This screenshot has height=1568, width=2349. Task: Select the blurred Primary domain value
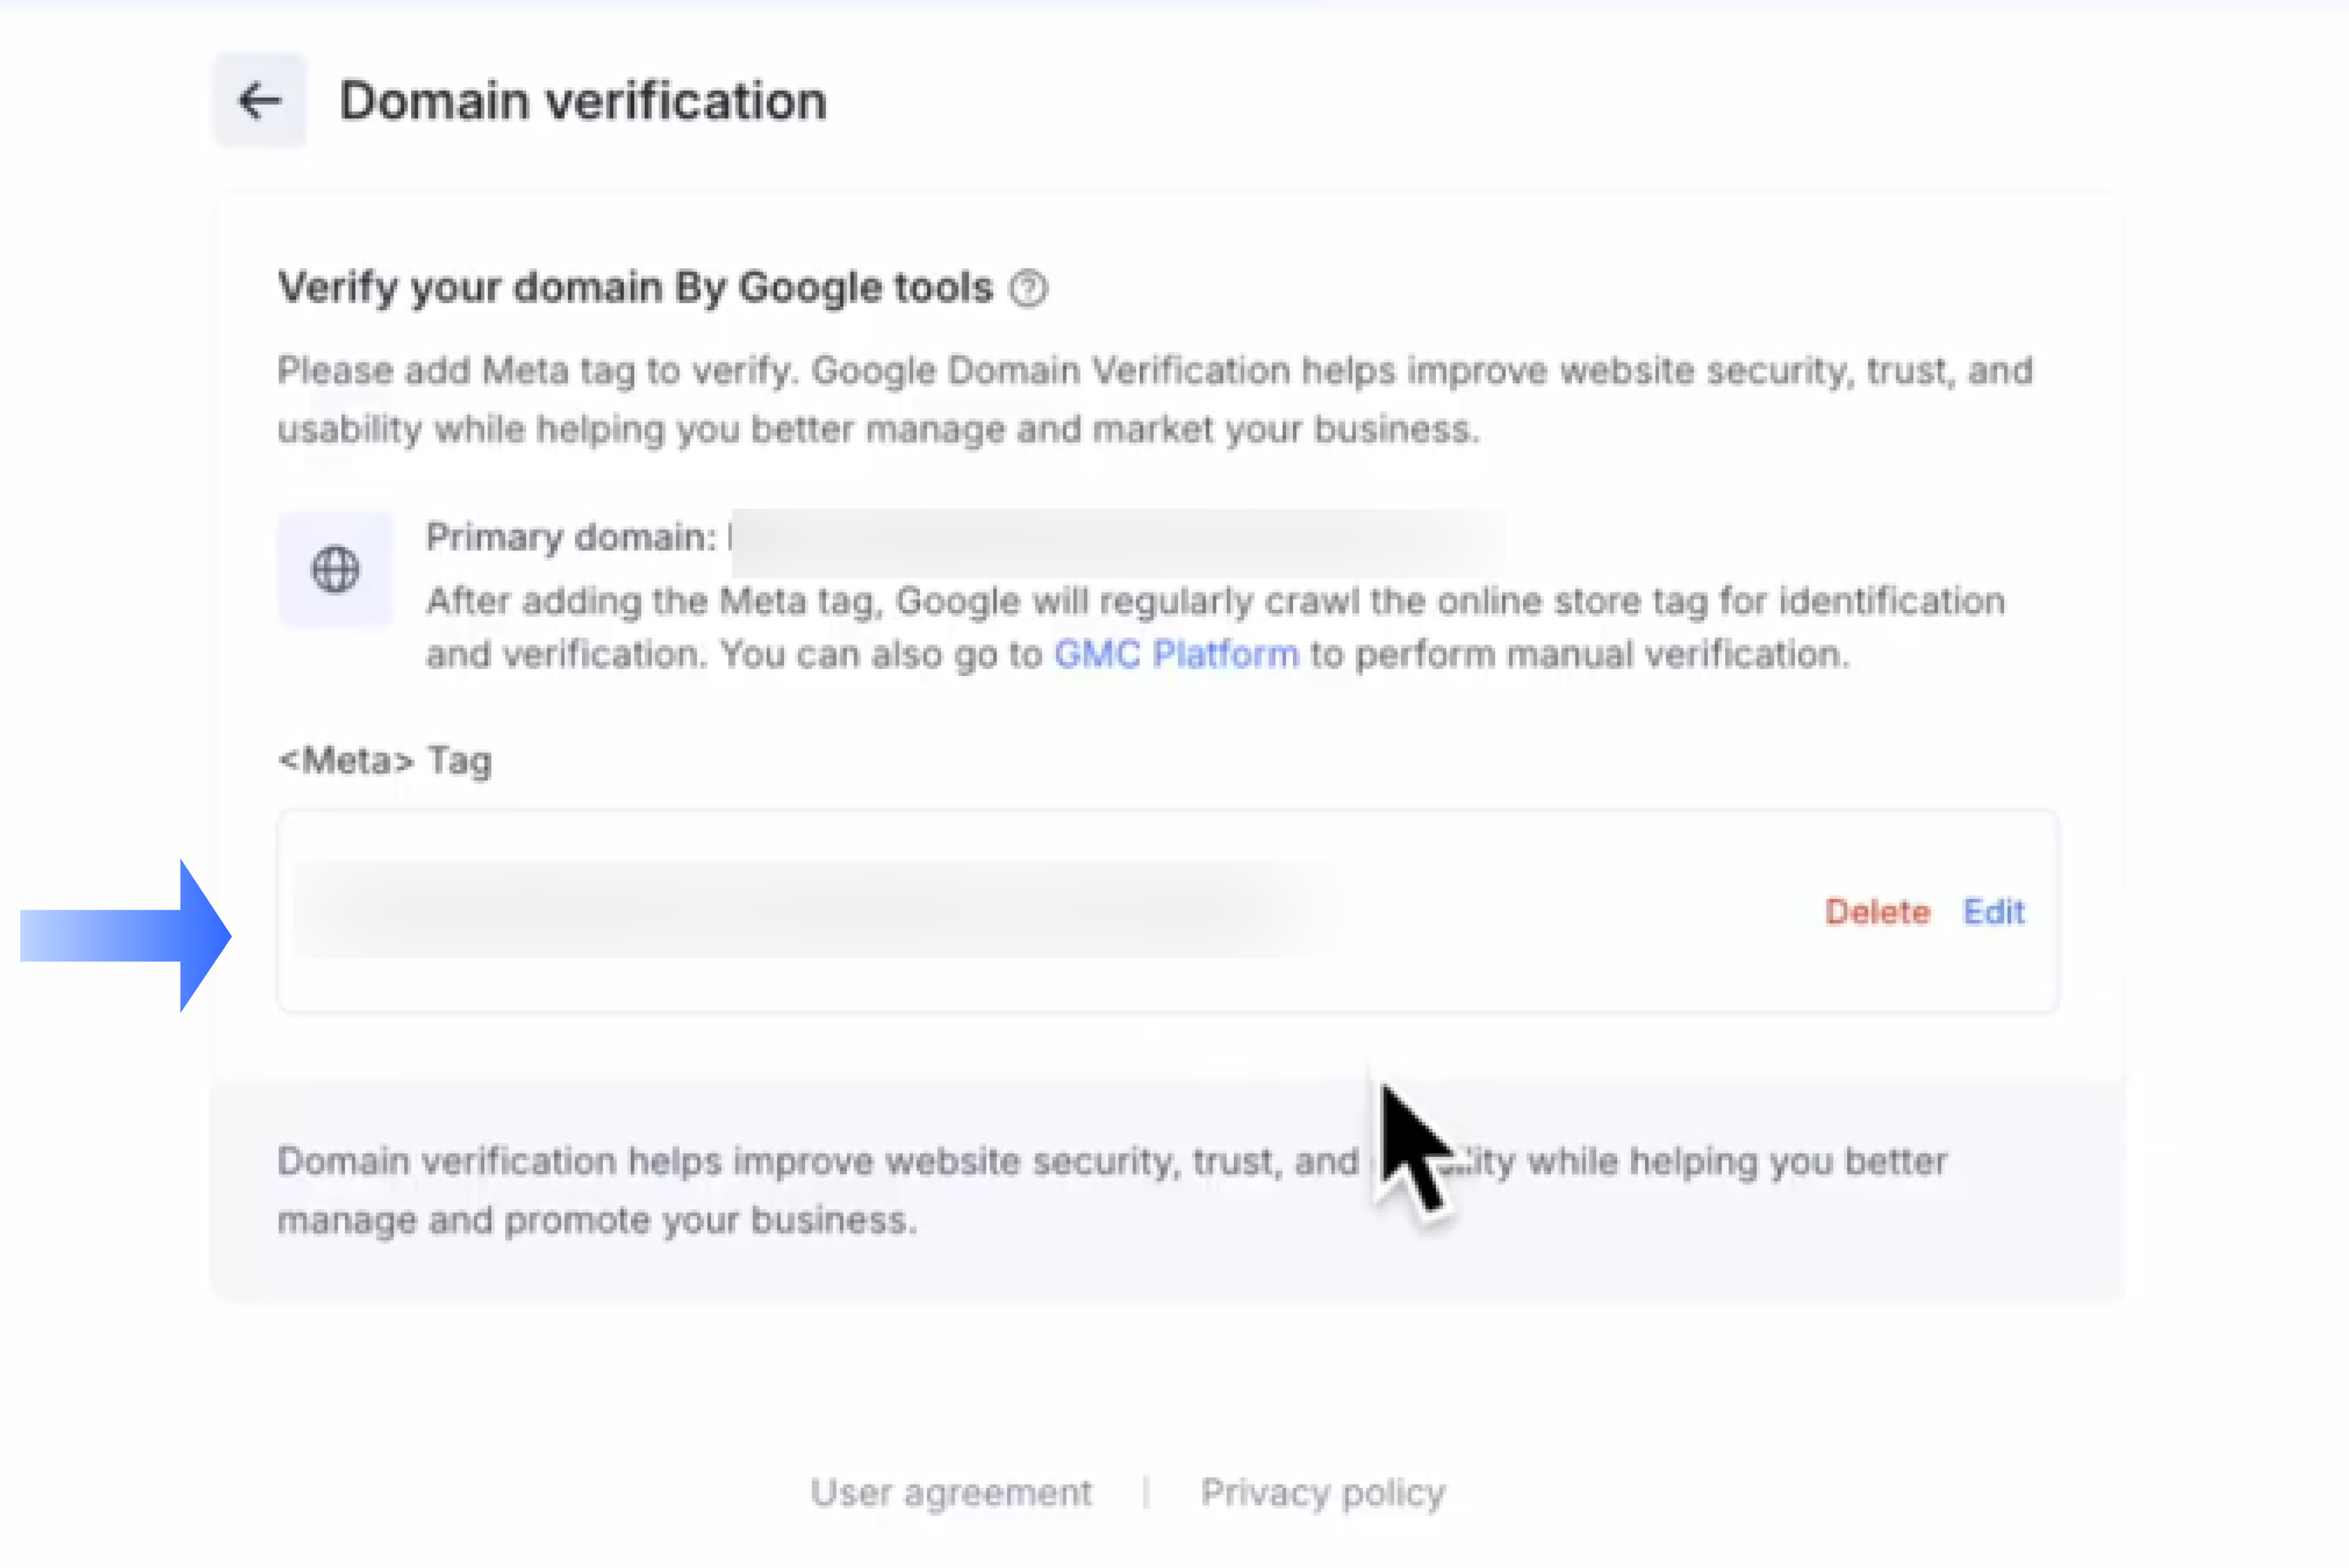pyautogui.click(x=1115, y=541)
